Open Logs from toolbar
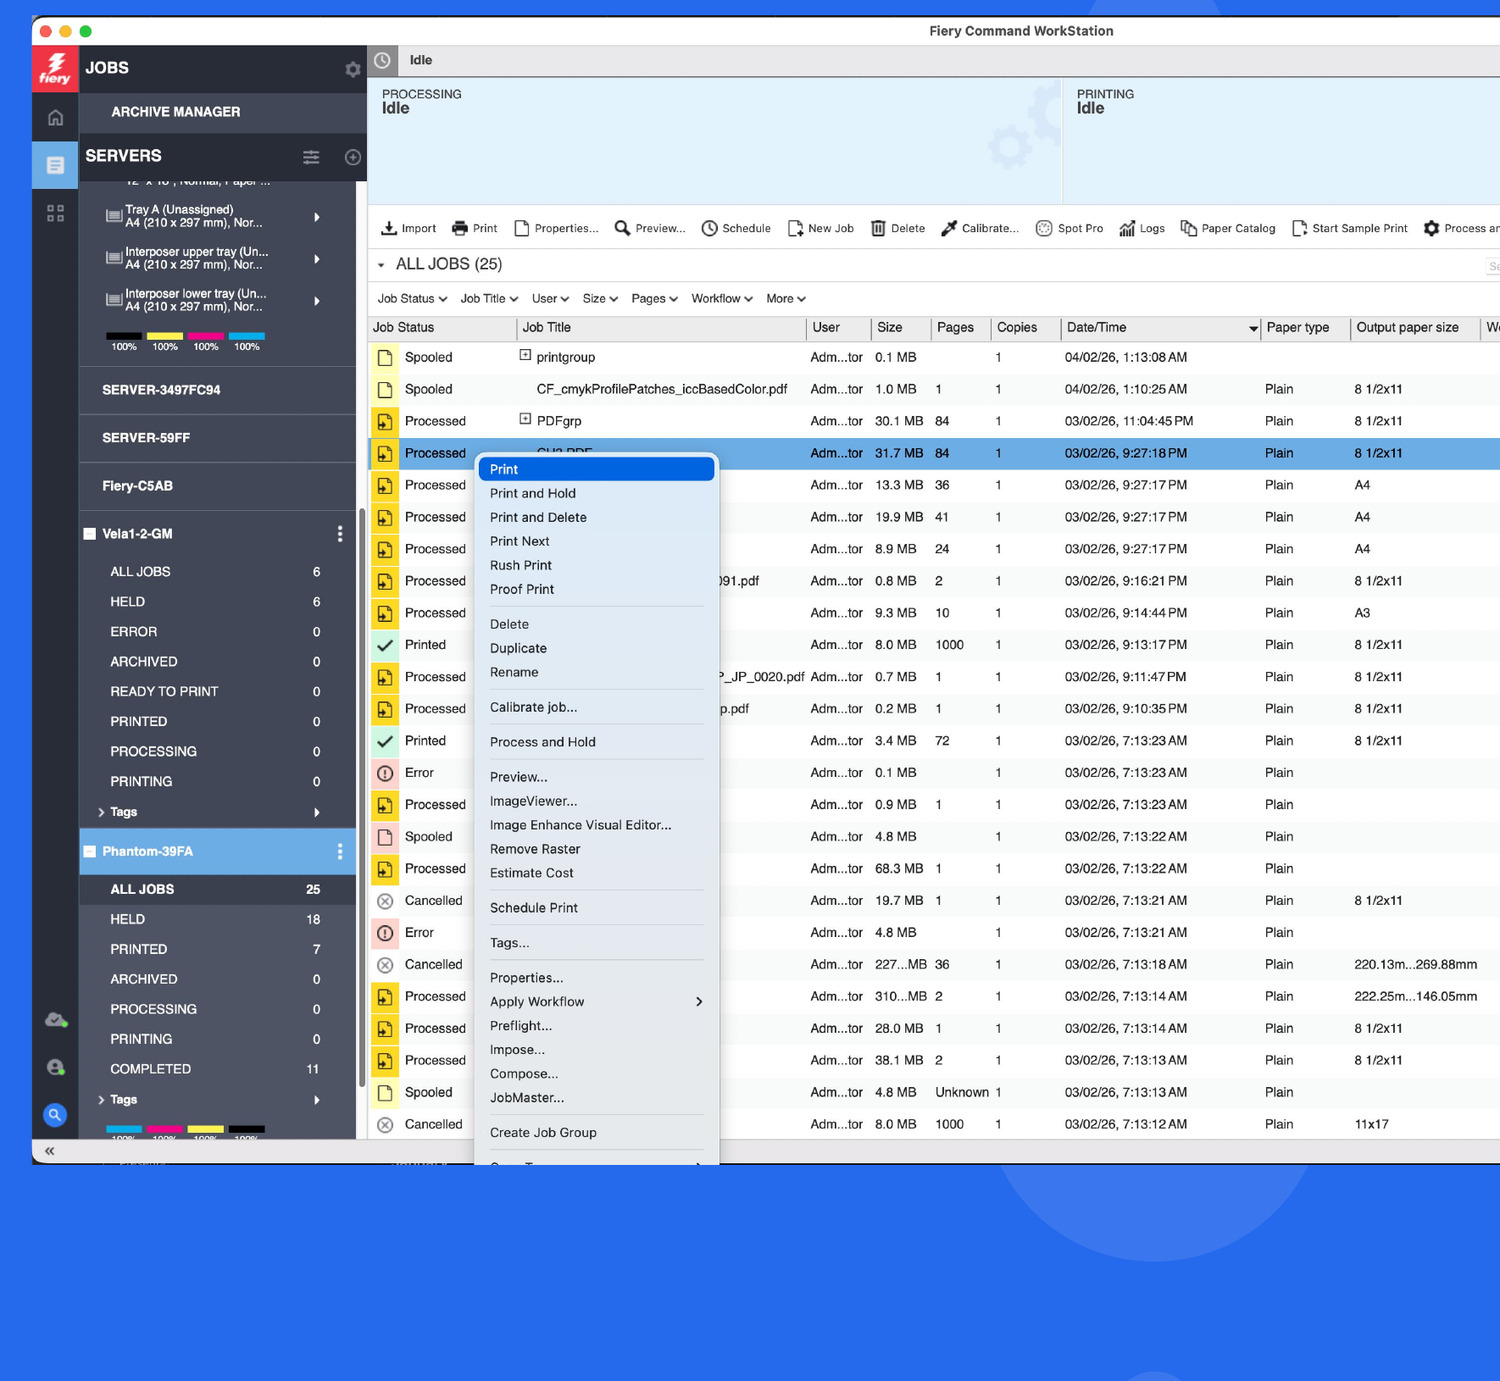1500x1381 pixels. point(1142,228)
